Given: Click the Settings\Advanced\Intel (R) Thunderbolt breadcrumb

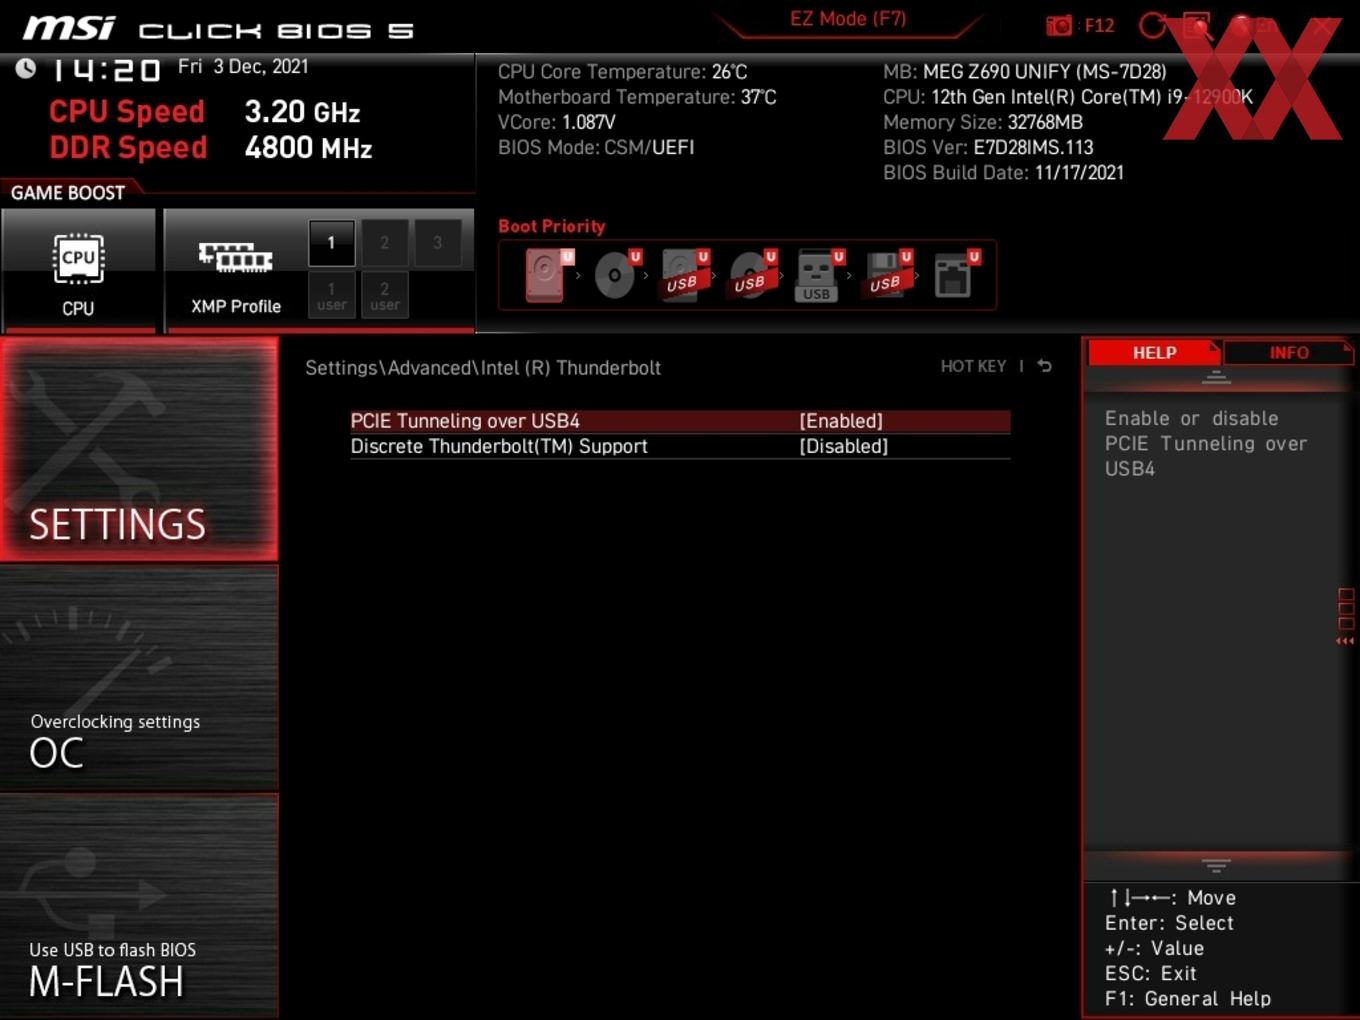Looking at the screenshot, I should pyautogui.click(x=483, y=368).
